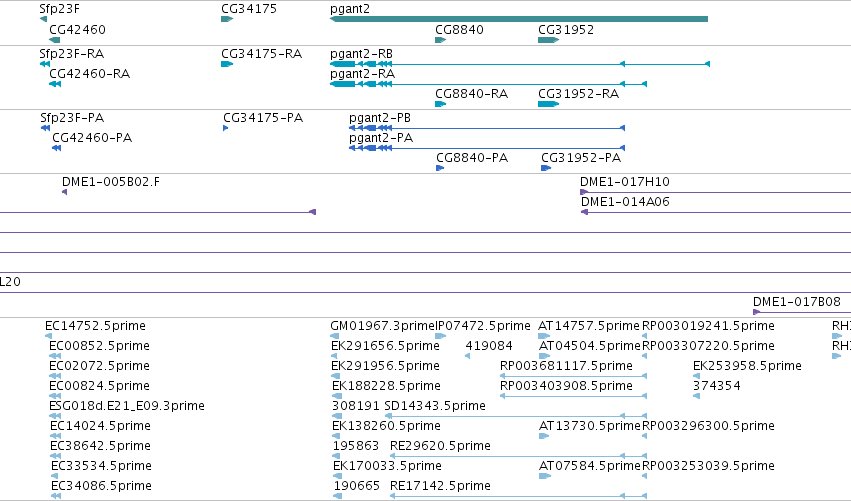Select BAC clone DME1-014A06
The height and width of the screenshot is (501, 851).
(x=716, y=212)
